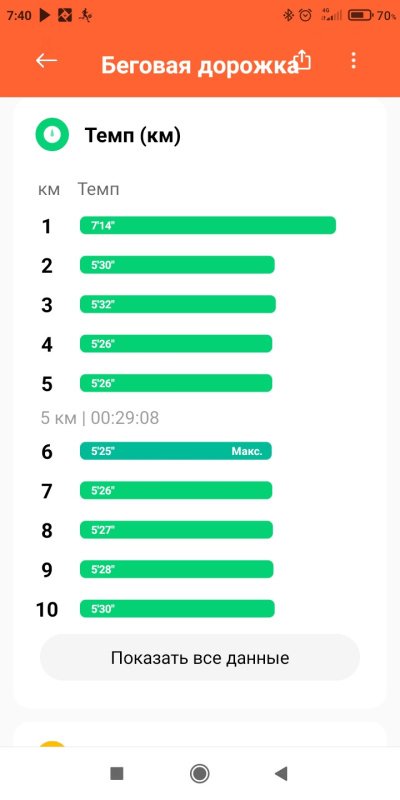Tap the Bluetooth status icon
Viewport: 400px width, 800px height.
coord(289,16)
